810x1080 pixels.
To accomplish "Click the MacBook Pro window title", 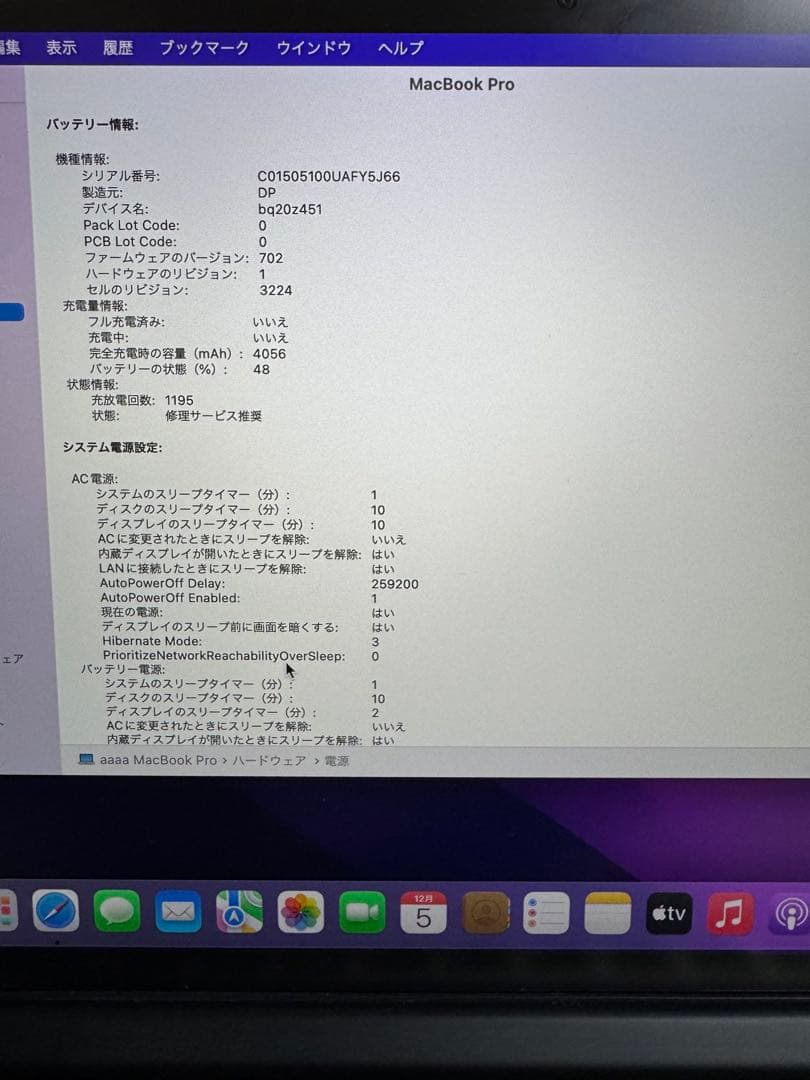I will pyautogui.click(x=461, y=84).
